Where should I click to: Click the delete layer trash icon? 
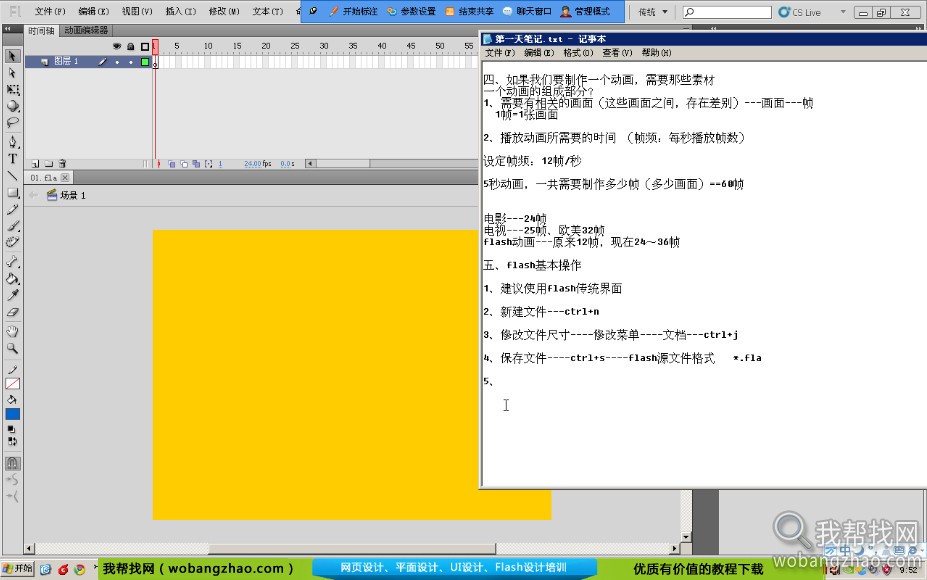[x=62, y=164]
